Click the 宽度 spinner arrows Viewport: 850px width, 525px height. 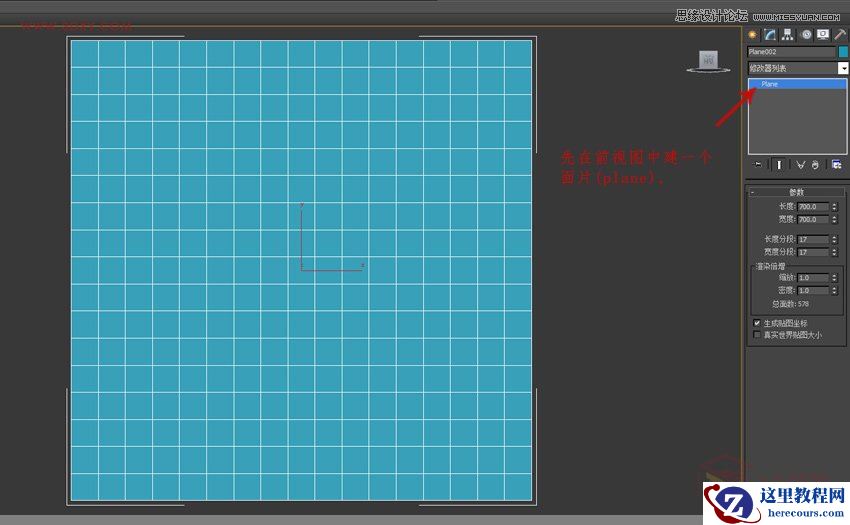pos(835,220)
